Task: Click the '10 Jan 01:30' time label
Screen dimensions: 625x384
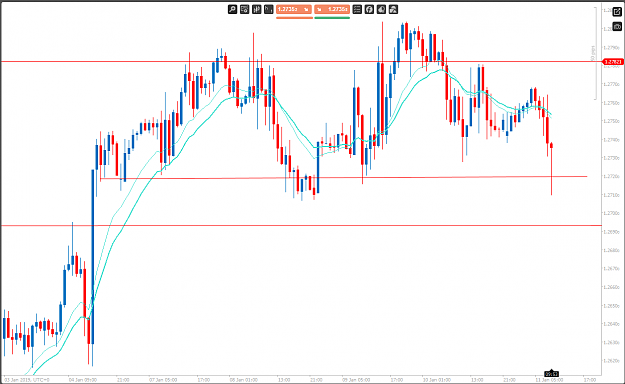Action: point(436,380)
